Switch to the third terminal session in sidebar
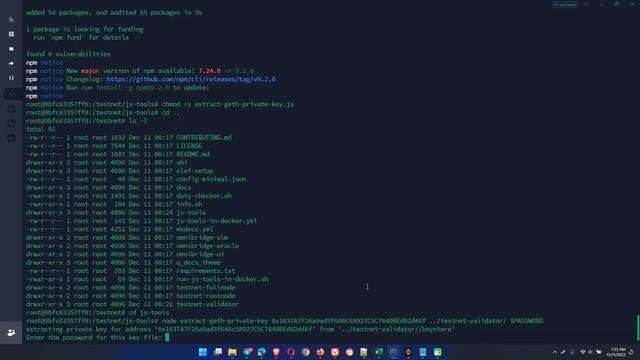 tap(11, 124)
